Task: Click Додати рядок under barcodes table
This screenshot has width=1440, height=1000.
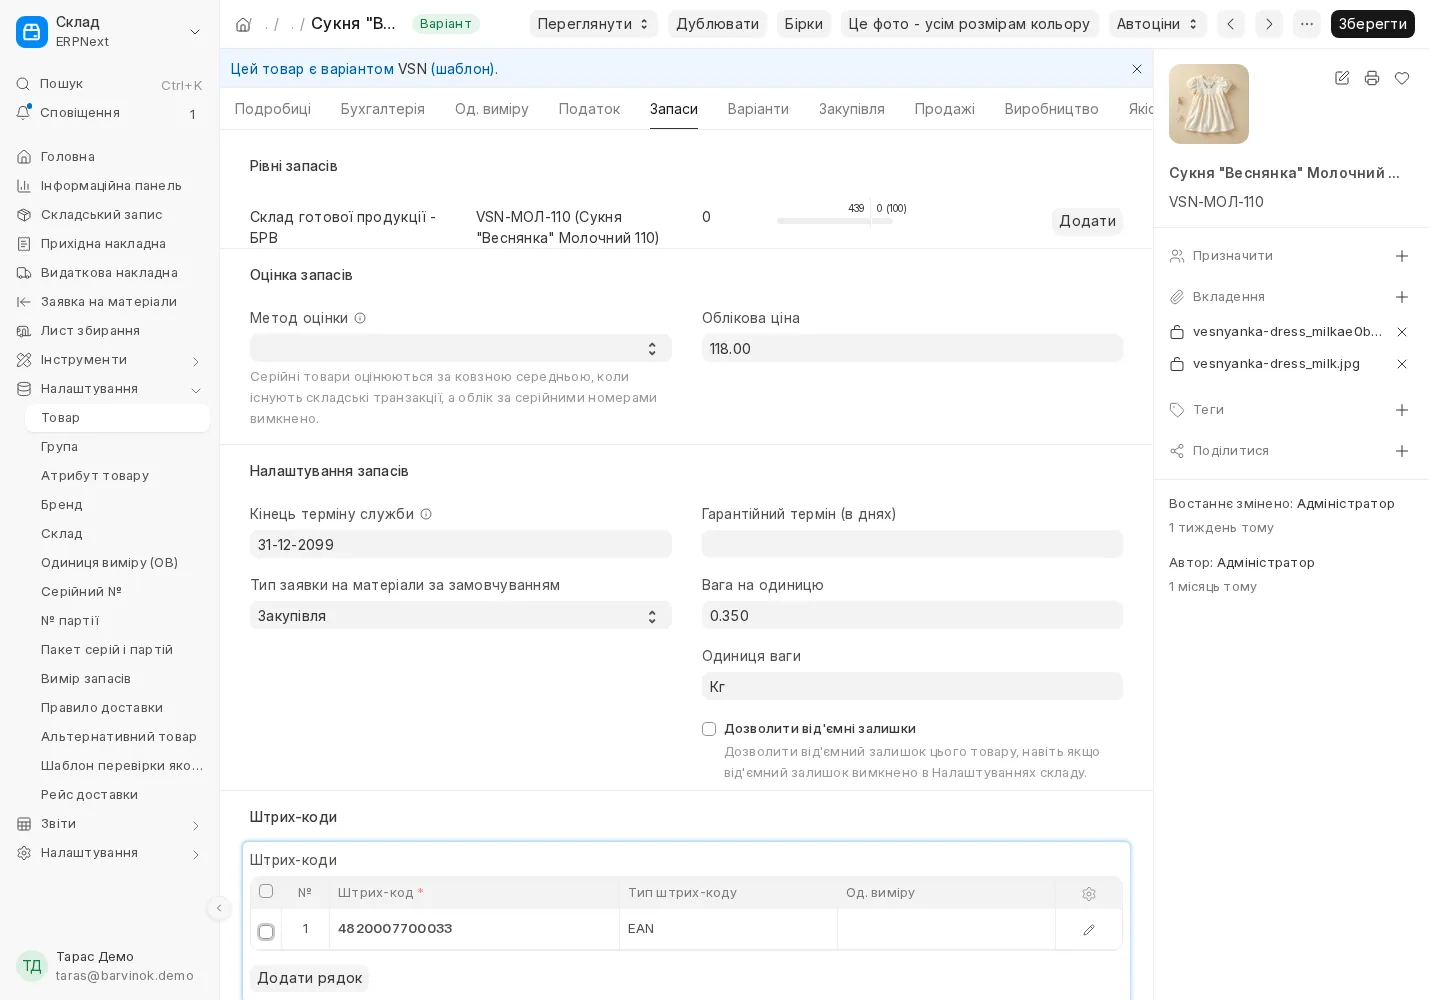Action: point(309,978)
